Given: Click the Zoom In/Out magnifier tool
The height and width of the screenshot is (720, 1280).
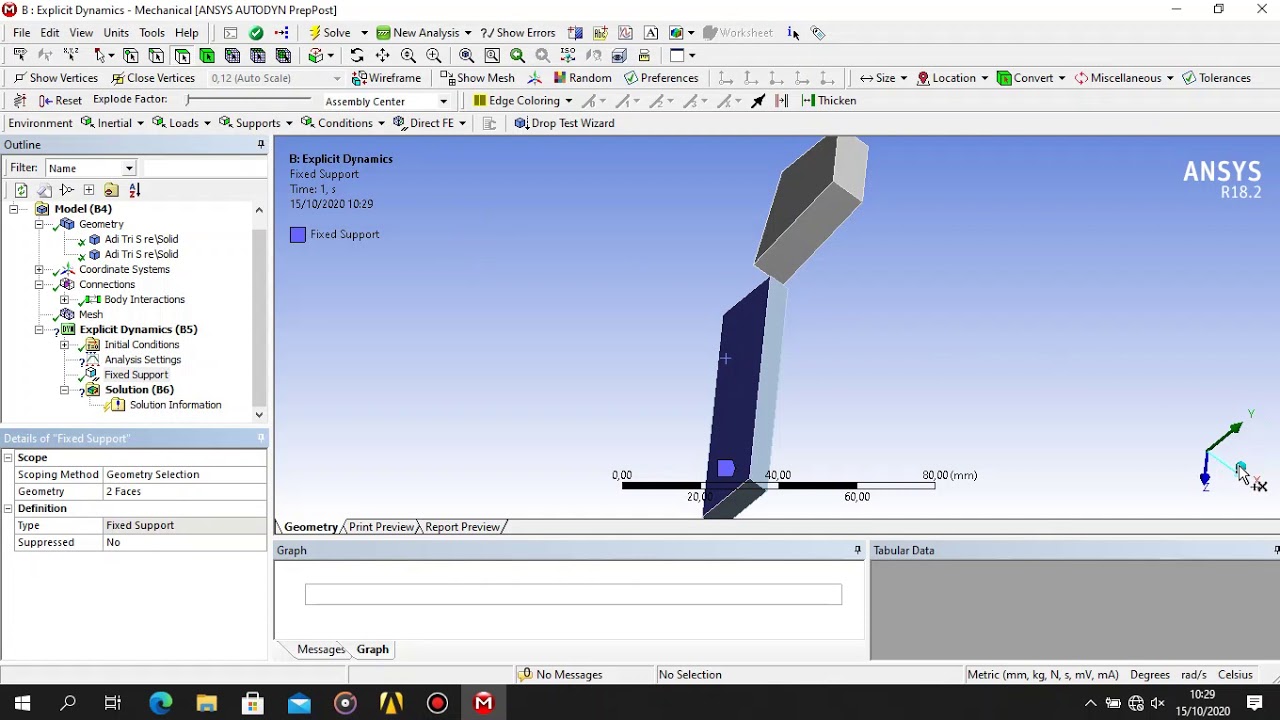Looking at the screenshot, I should pos(408,56).
